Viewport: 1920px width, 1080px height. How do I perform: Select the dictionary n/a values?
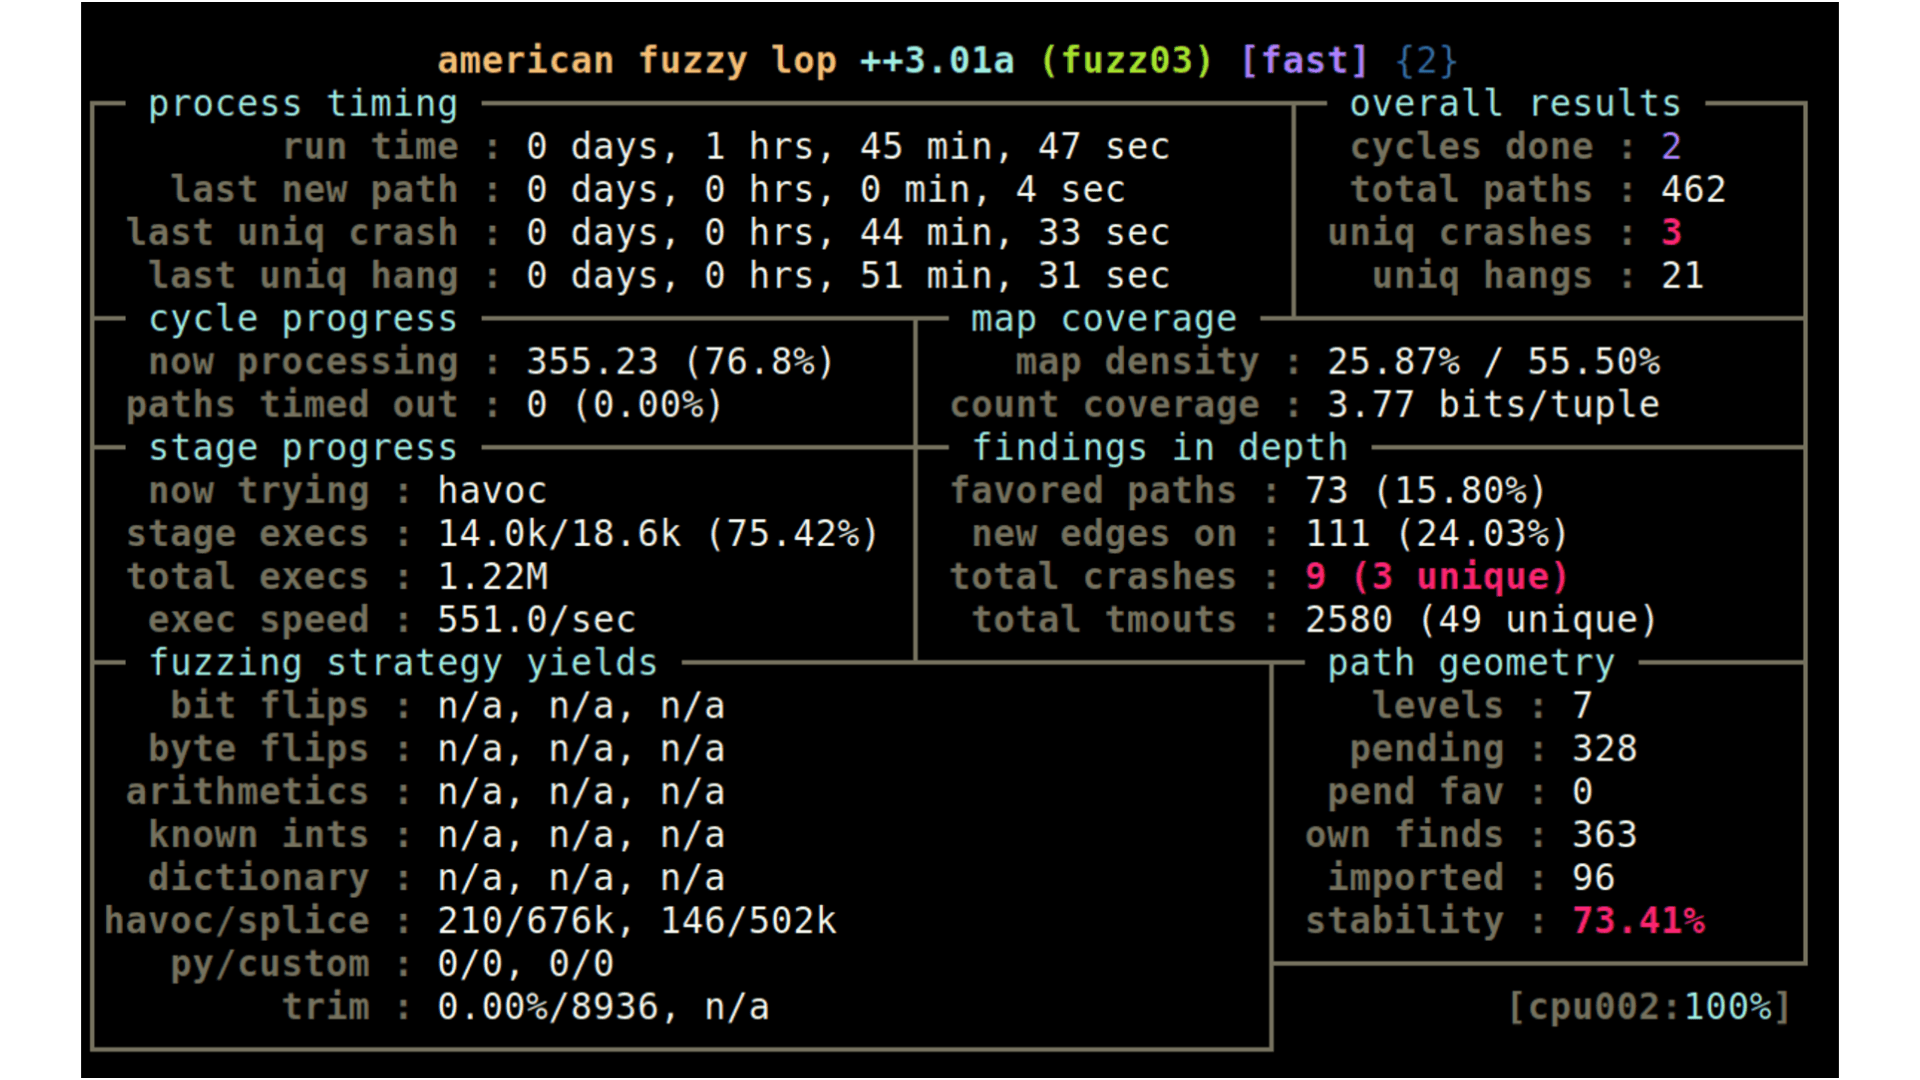581,878
